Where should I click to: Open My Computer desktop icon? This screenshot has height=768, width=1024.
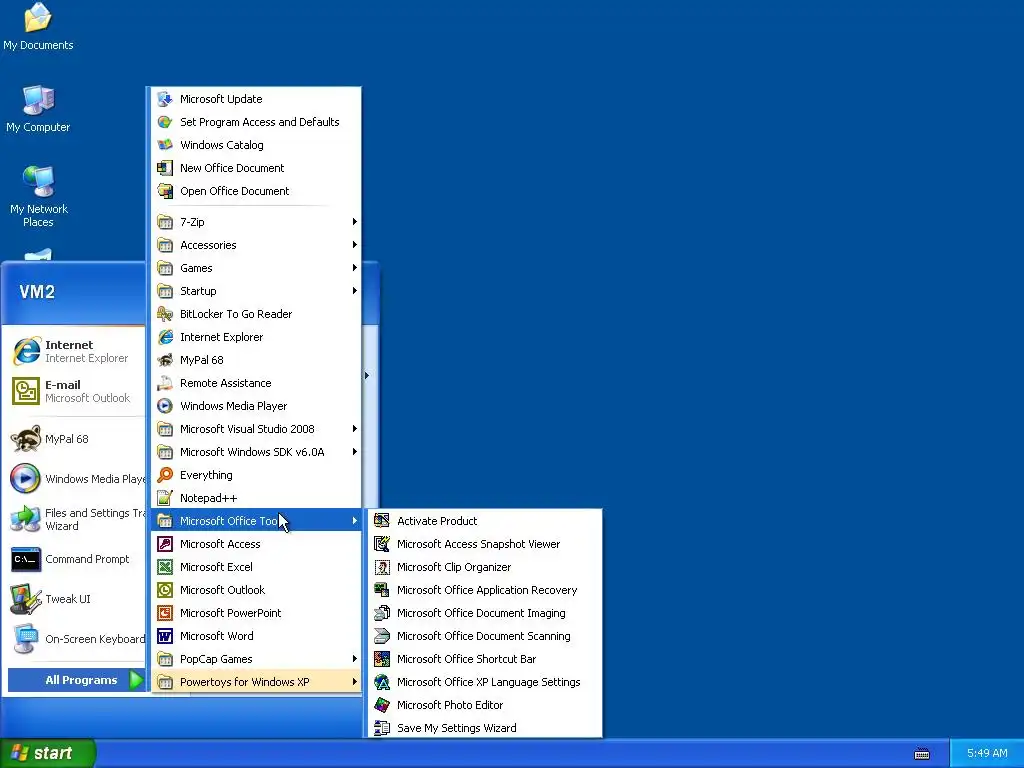point(38,108)
